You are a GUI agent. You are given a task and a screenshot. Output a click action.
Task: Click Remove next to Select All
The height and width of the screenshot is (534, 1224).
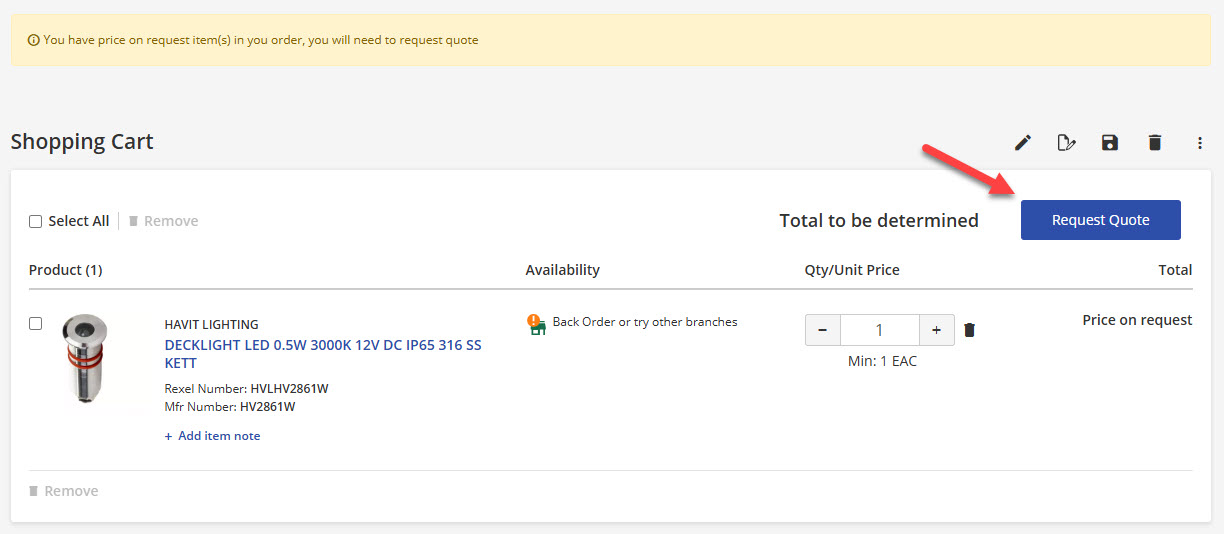pos(164,221)
